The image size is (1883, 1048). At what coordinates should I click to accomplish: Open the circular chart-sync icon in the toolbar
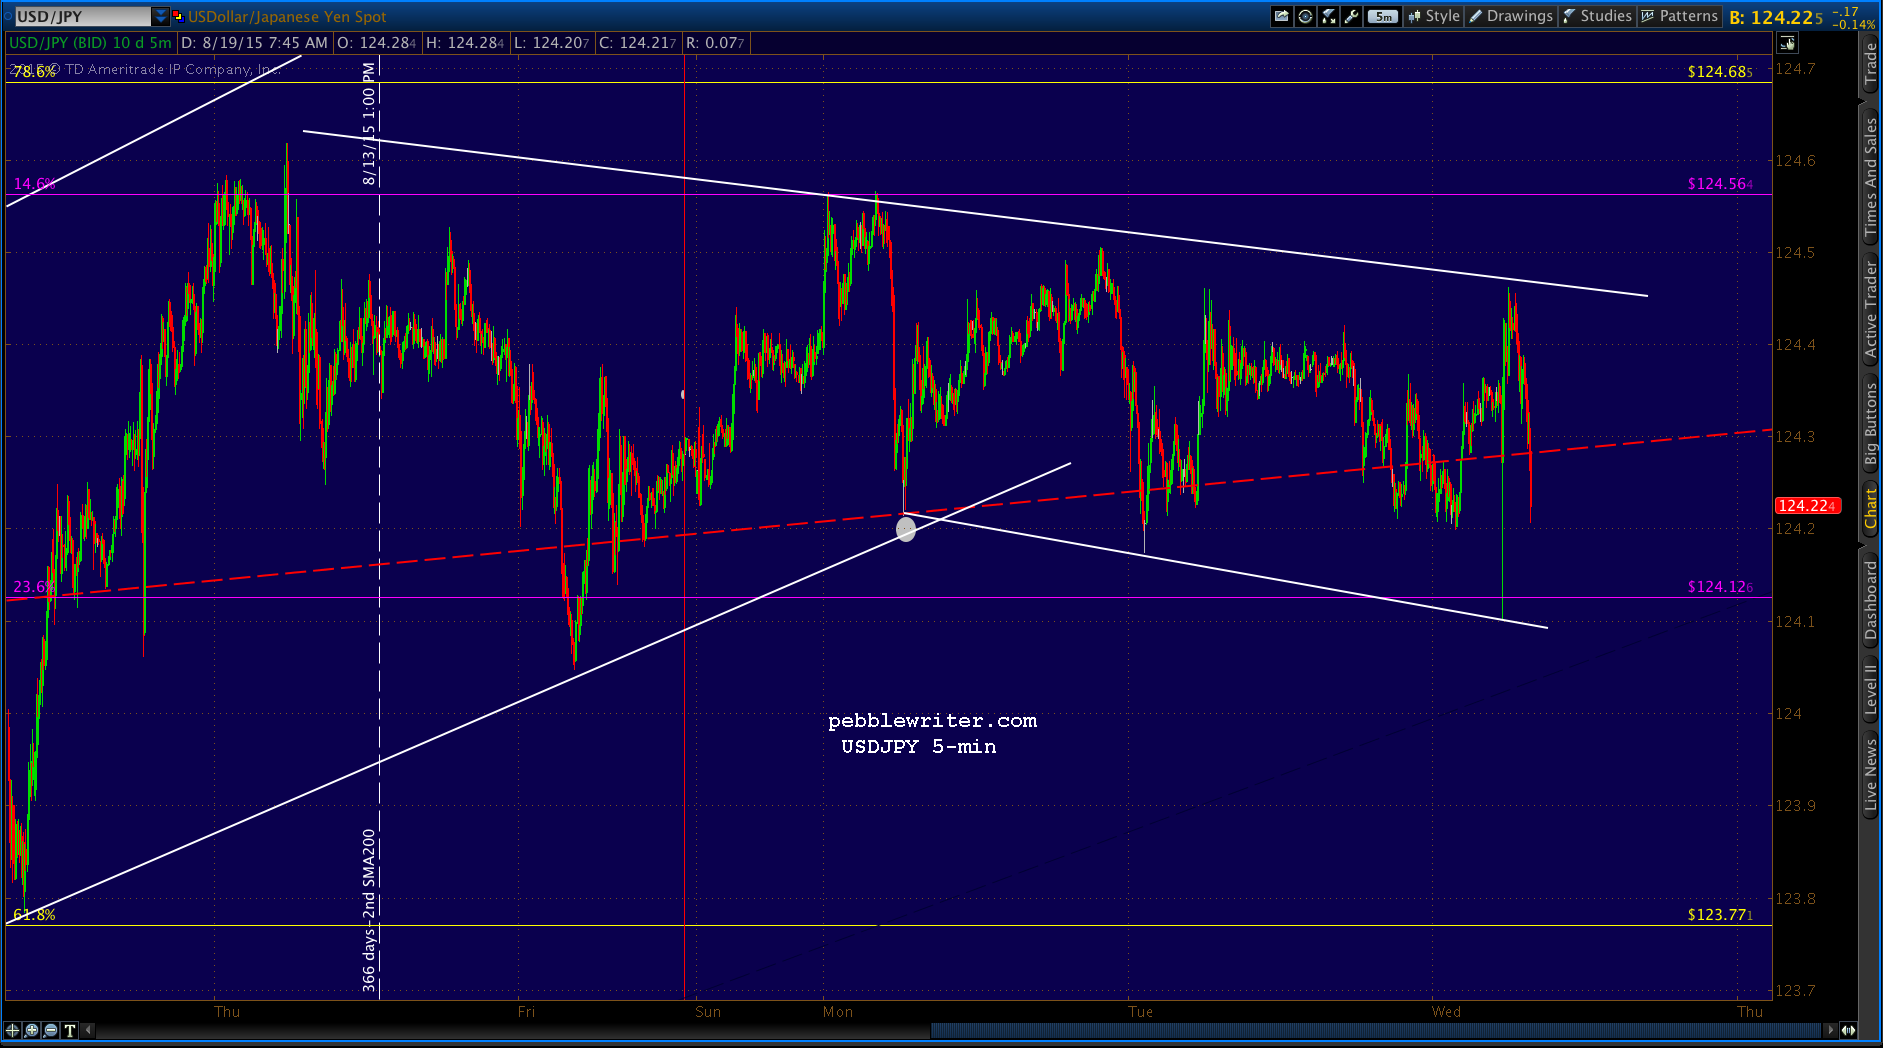point(1305,16)
